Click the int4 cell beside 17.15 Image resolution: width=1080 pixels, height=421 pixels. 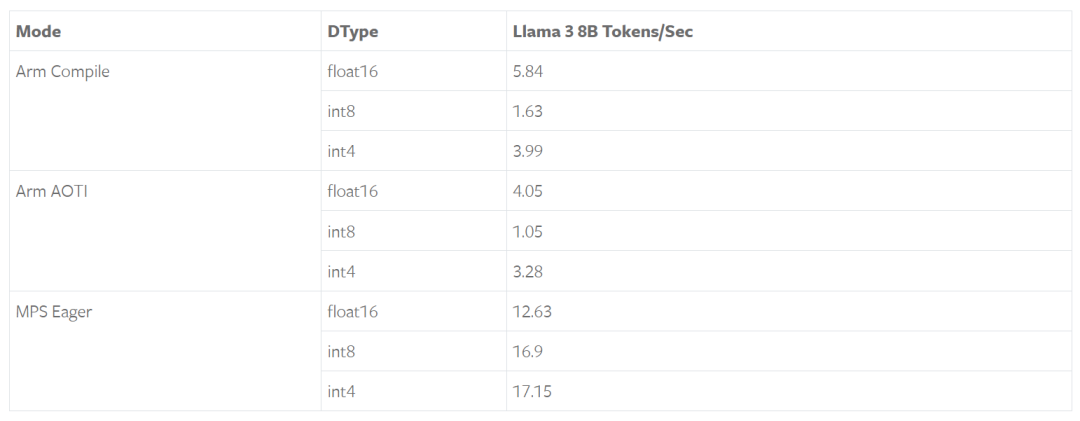click(x=341, y=391)
